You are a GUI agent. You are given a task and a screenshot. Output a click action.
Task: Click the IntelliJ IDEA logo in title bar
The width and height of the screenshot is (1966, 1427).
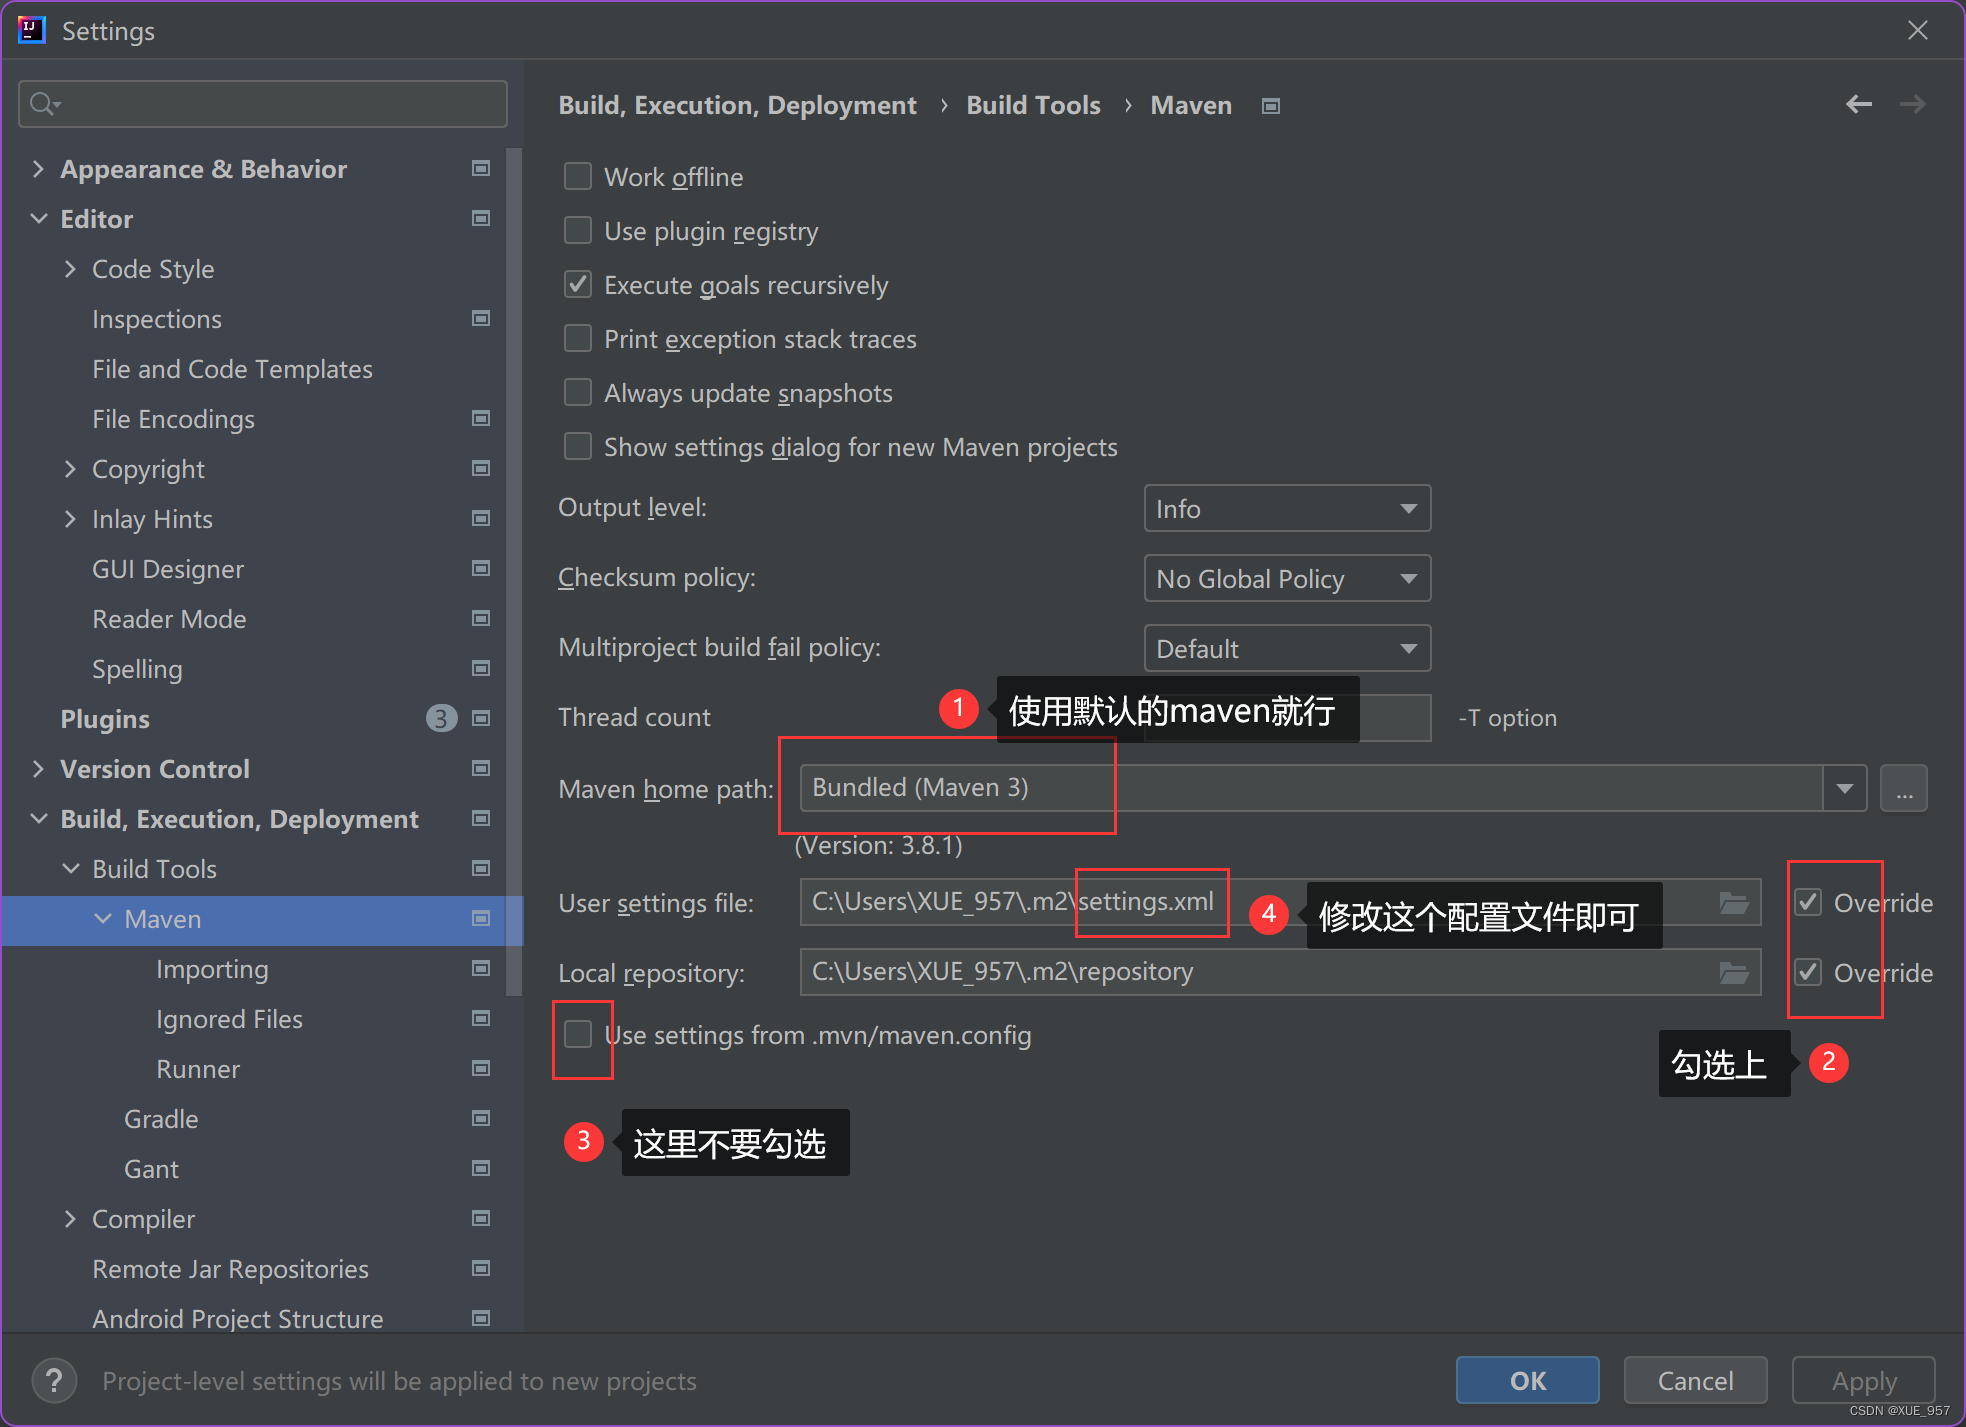click(32, 30)
